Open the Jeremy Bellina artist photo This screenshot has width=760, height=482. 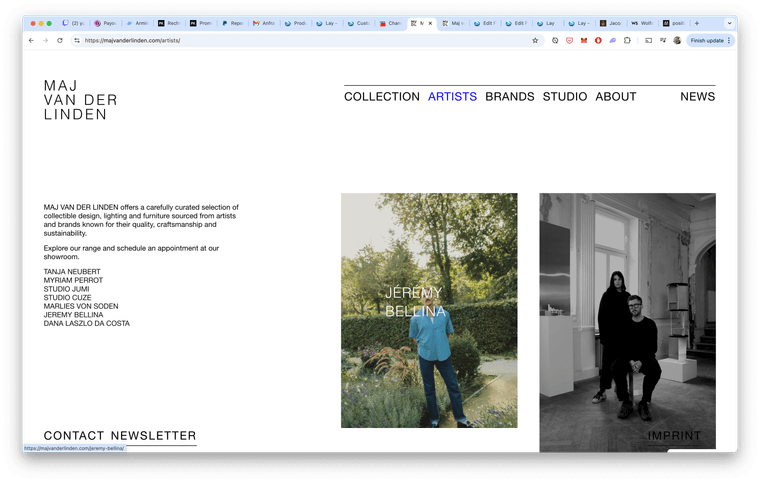429,310
